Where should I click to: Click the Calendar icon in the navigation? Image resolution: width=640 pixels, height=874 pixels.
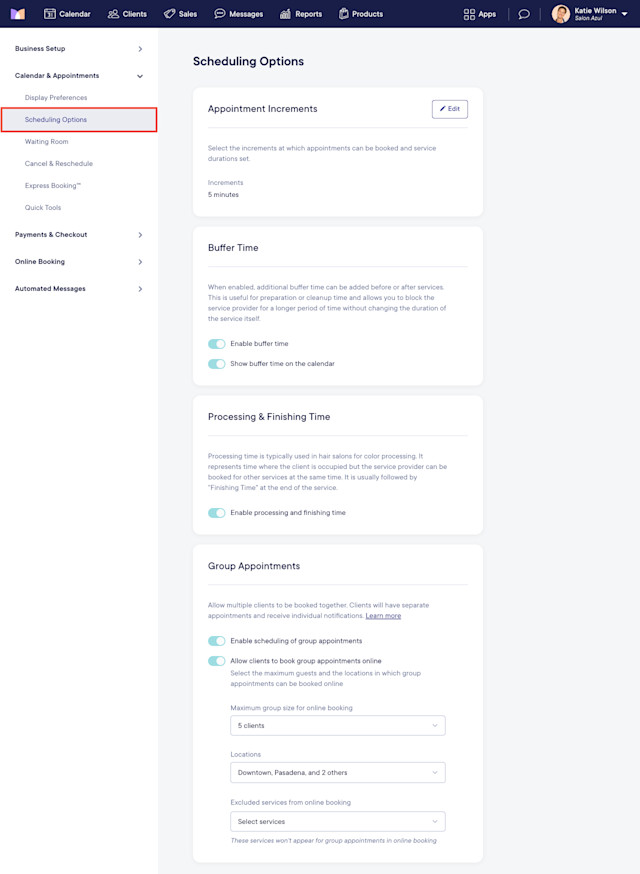tap(50, 14)
